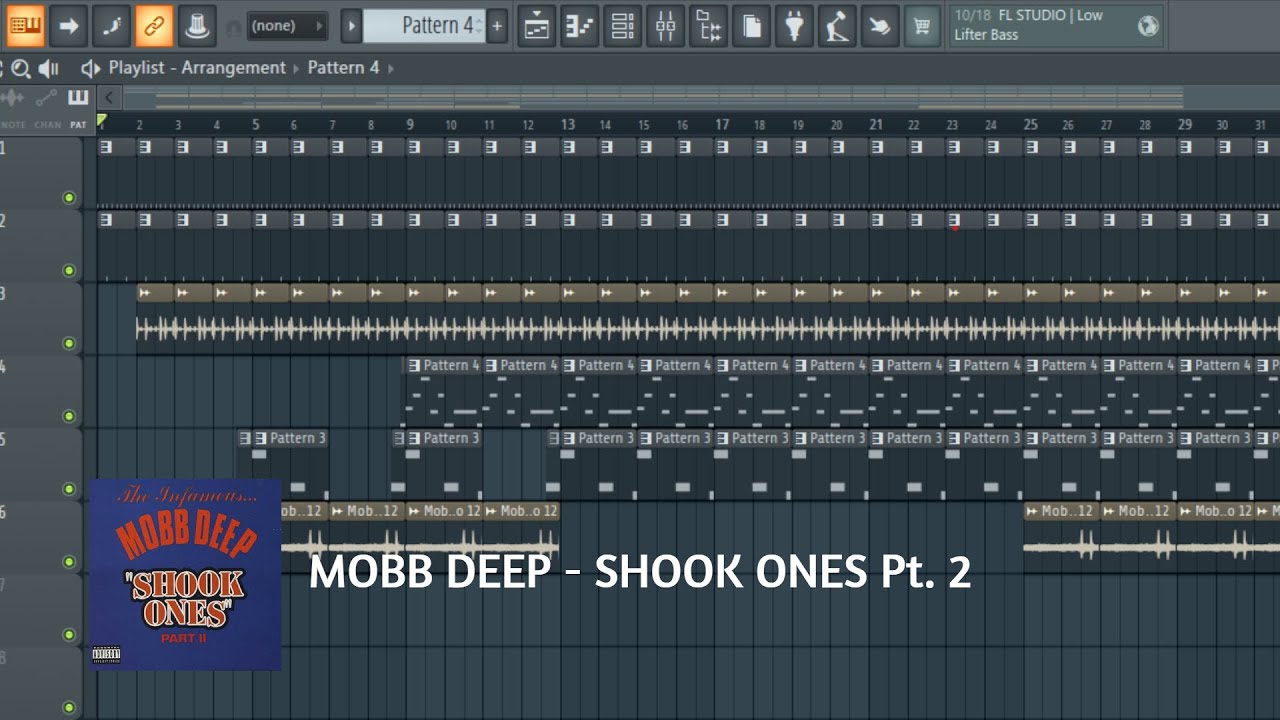Click the playlist overview scrollbar
1280x720 pixels.
coord(653,98)
